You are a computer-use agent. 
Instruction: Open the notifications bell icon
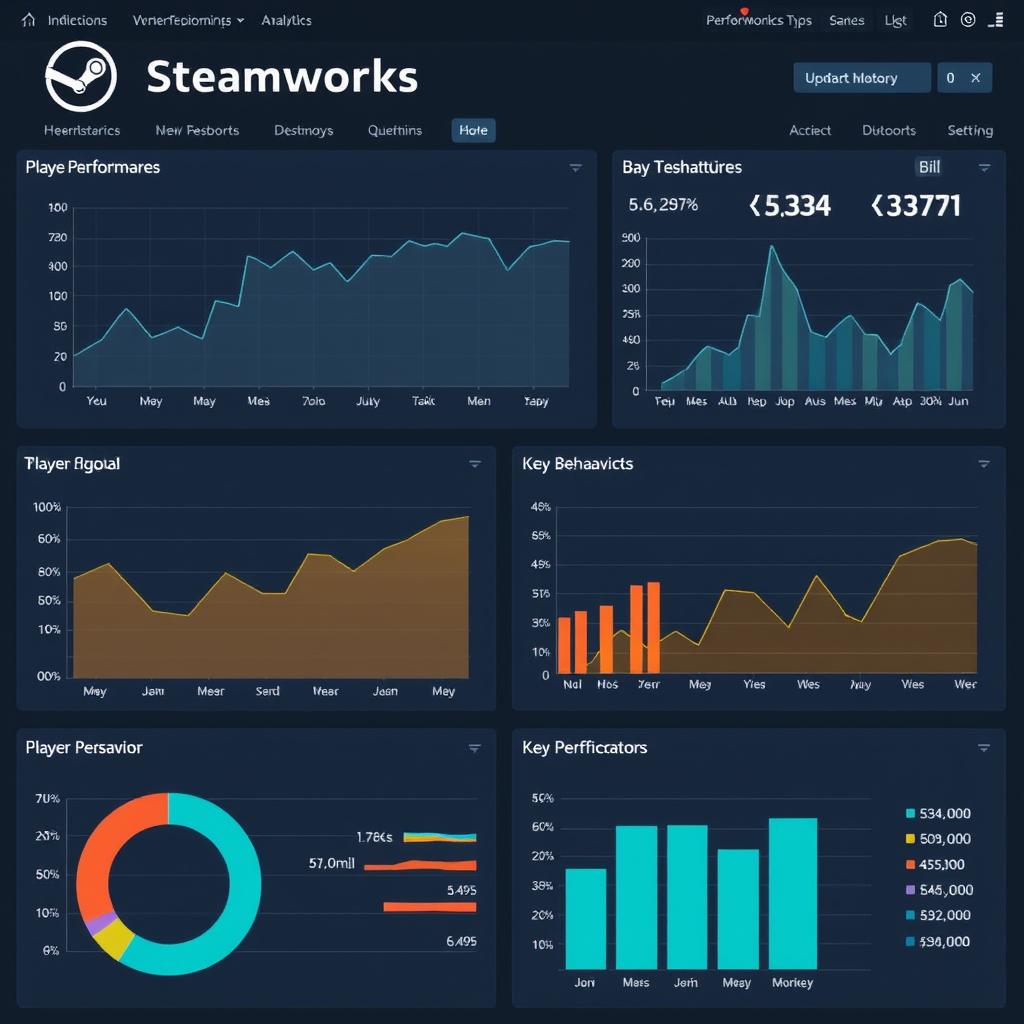pyautogui.click(x=940, y=20)
